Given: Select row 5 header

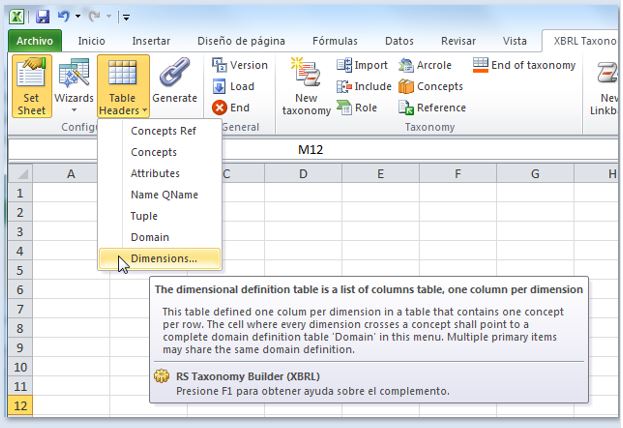Looking at the screenshot, I should pos(20,270).
